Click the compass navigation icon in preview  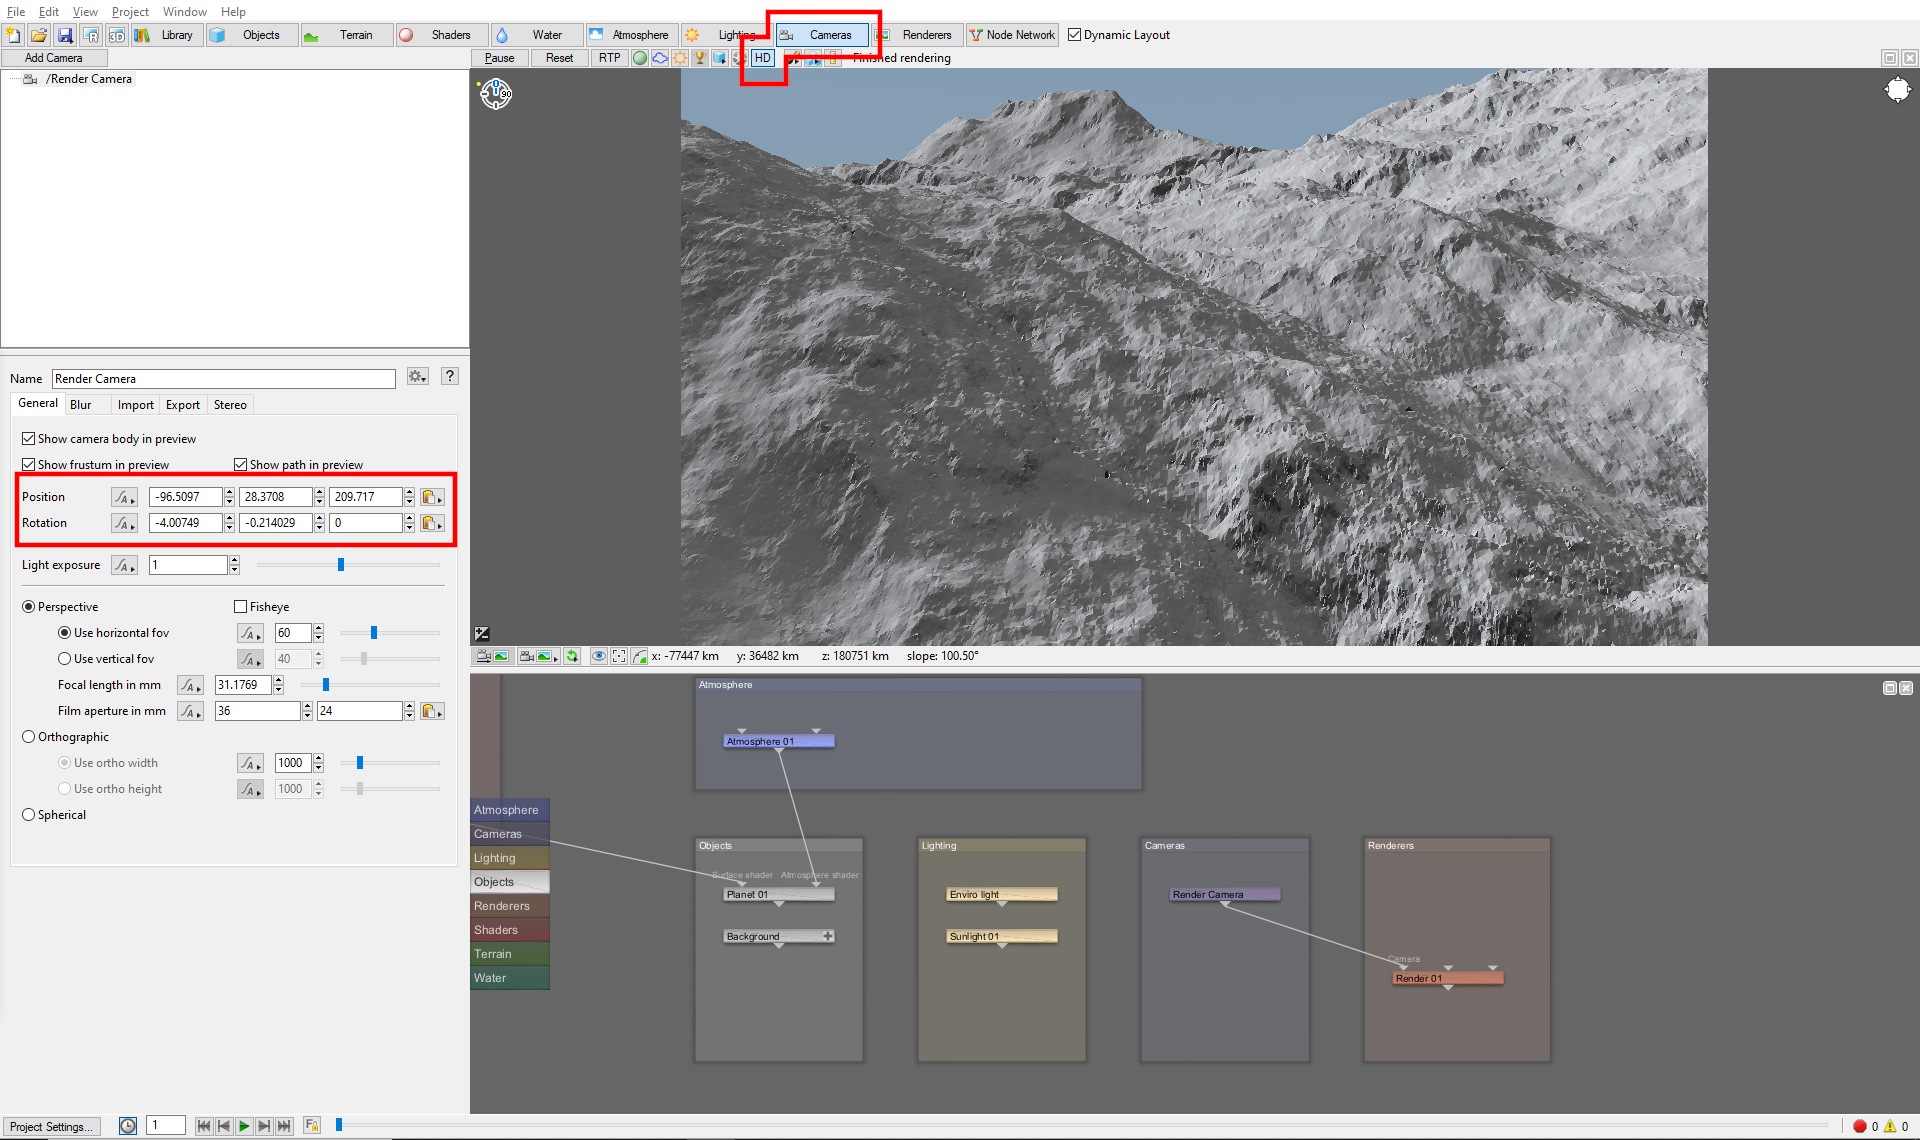pyautogui.click(x=496, y=94)
